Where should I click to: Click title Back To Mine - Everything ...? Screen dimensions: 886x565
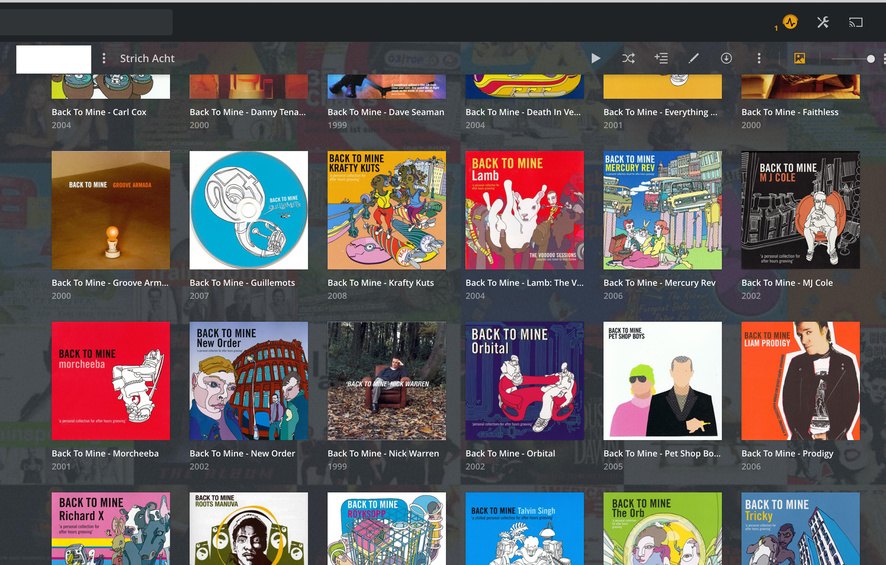[x=660, y=112]
